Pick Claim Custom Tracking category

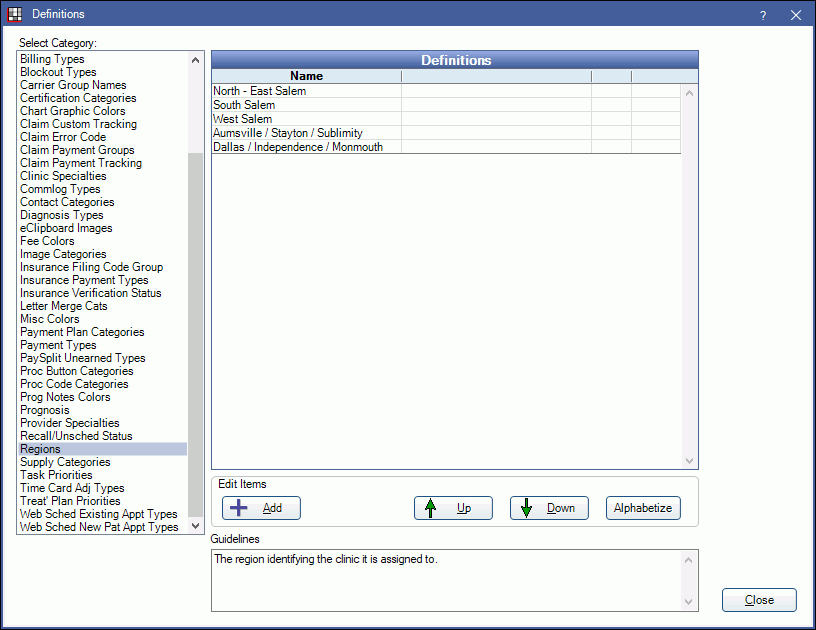pyautogui.click(x=103, y=124)
